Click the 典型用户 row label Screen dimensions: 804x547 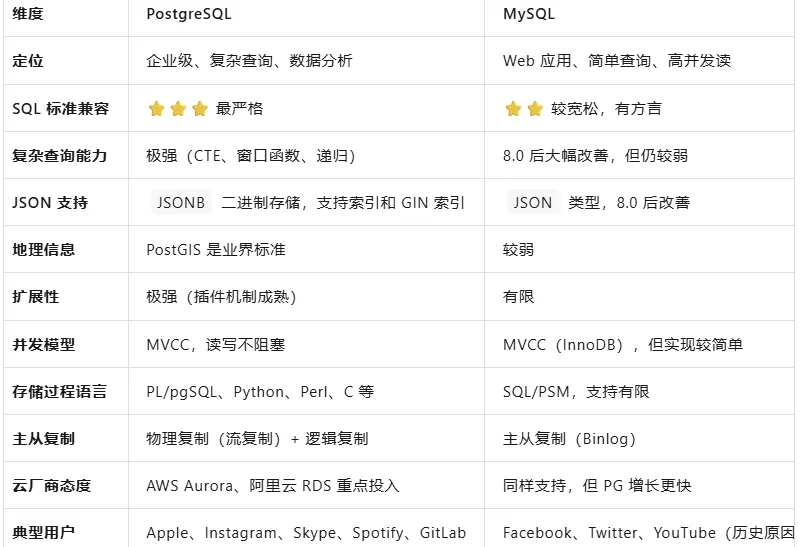pos(44,533)
